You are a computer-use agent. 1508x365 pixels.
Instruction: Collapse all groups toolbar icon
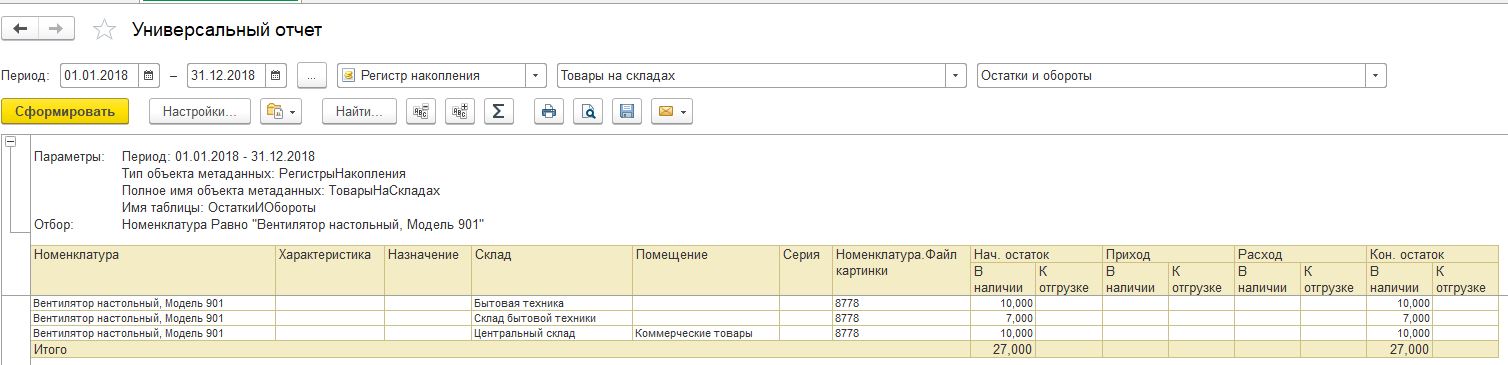(421, 112)
